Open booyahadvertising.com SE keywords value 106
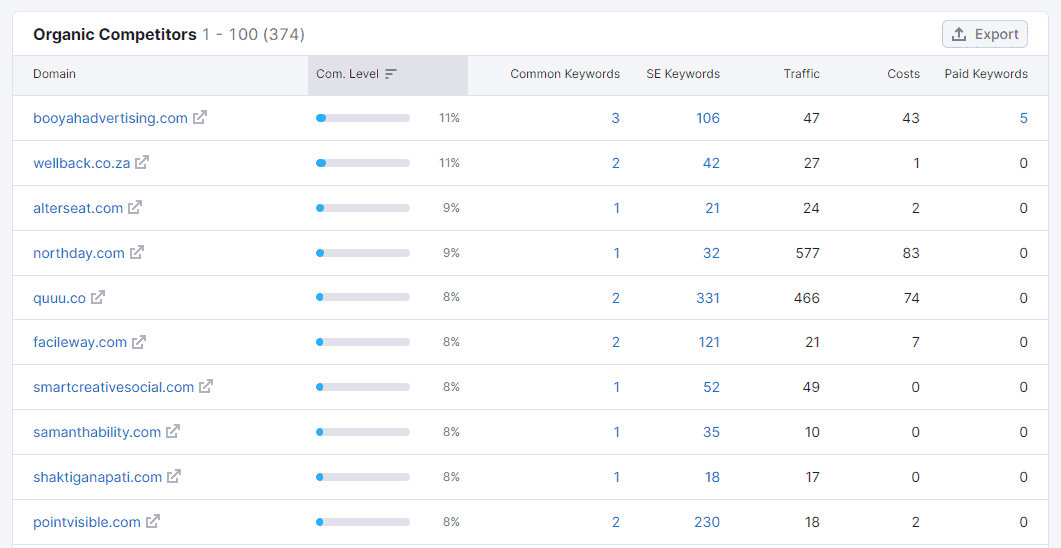Viewport: 1061px width, 548px height. point(708,118)
